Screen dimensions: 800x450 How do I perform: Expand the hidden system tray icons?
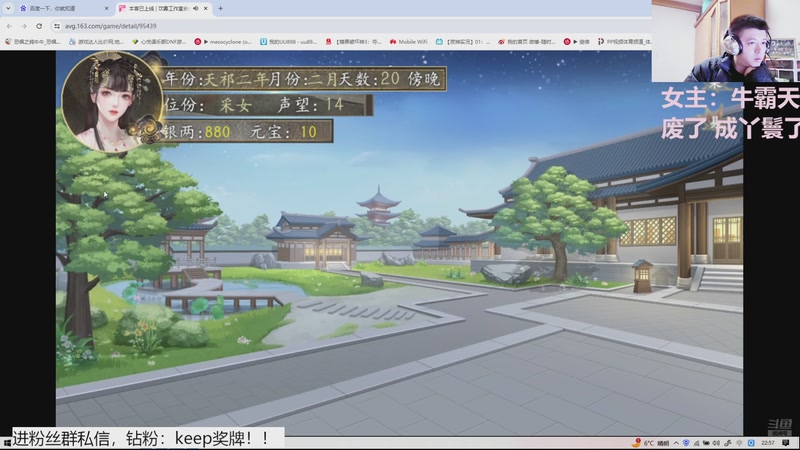[x=676, y=443]
